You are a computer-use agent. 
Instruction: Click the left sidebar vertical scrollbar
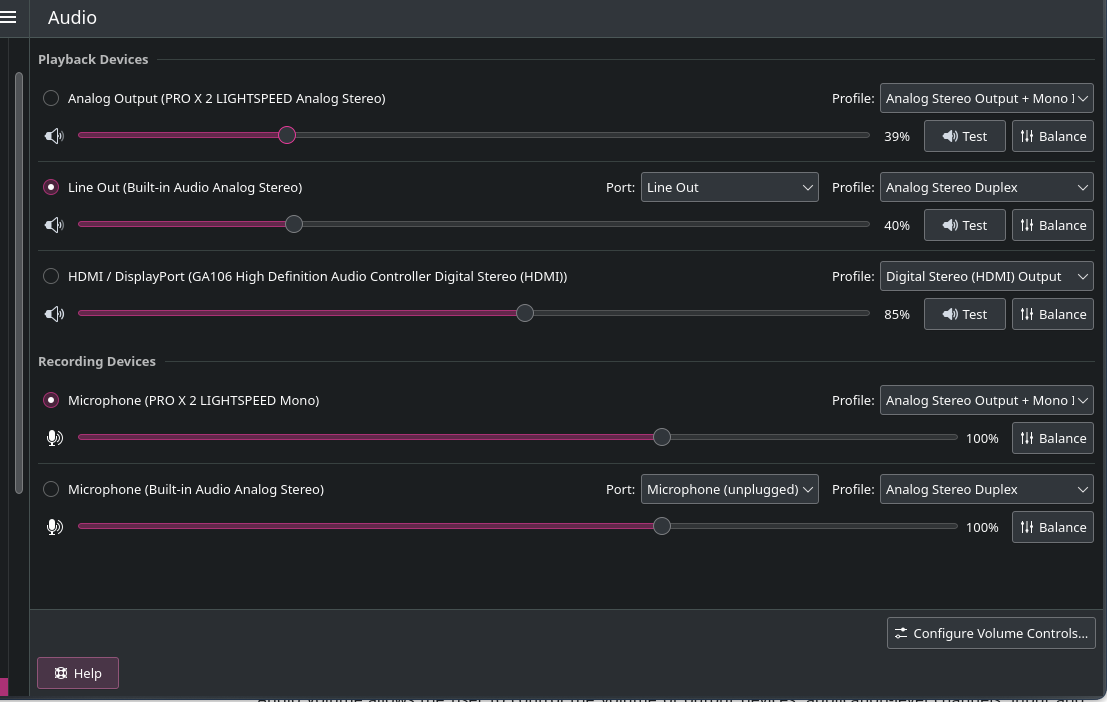(x=19, y=280)
